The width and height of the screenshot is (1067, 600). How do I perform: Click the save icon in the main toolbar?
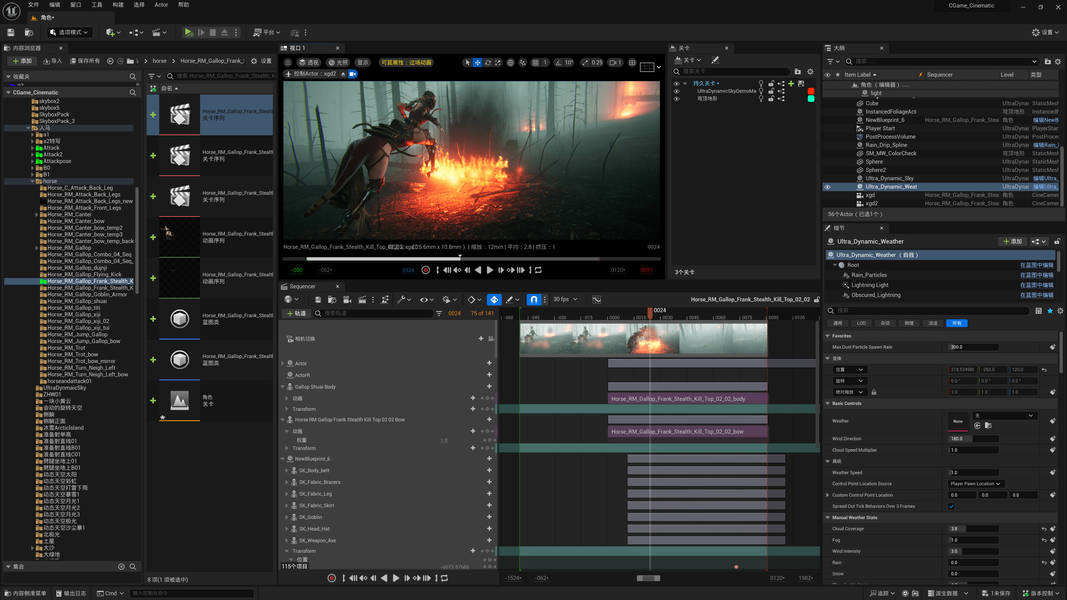[11, 32]
